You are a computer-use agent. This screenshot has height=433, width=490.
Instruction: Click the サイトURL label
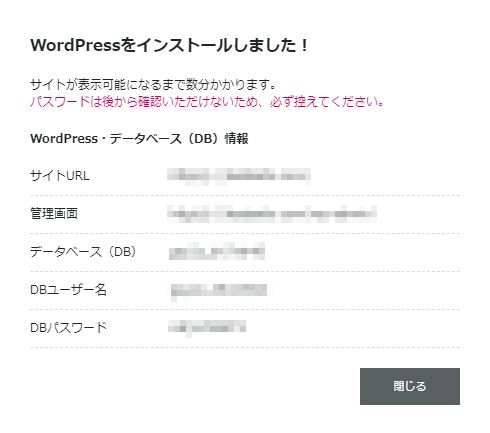tap(60, 176)
